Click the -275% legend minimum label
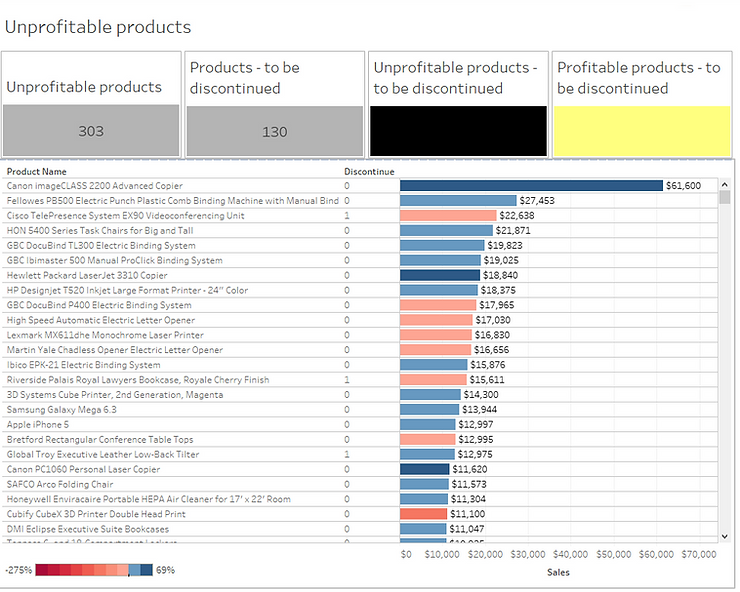740x592 pixels. coord(18,570)
